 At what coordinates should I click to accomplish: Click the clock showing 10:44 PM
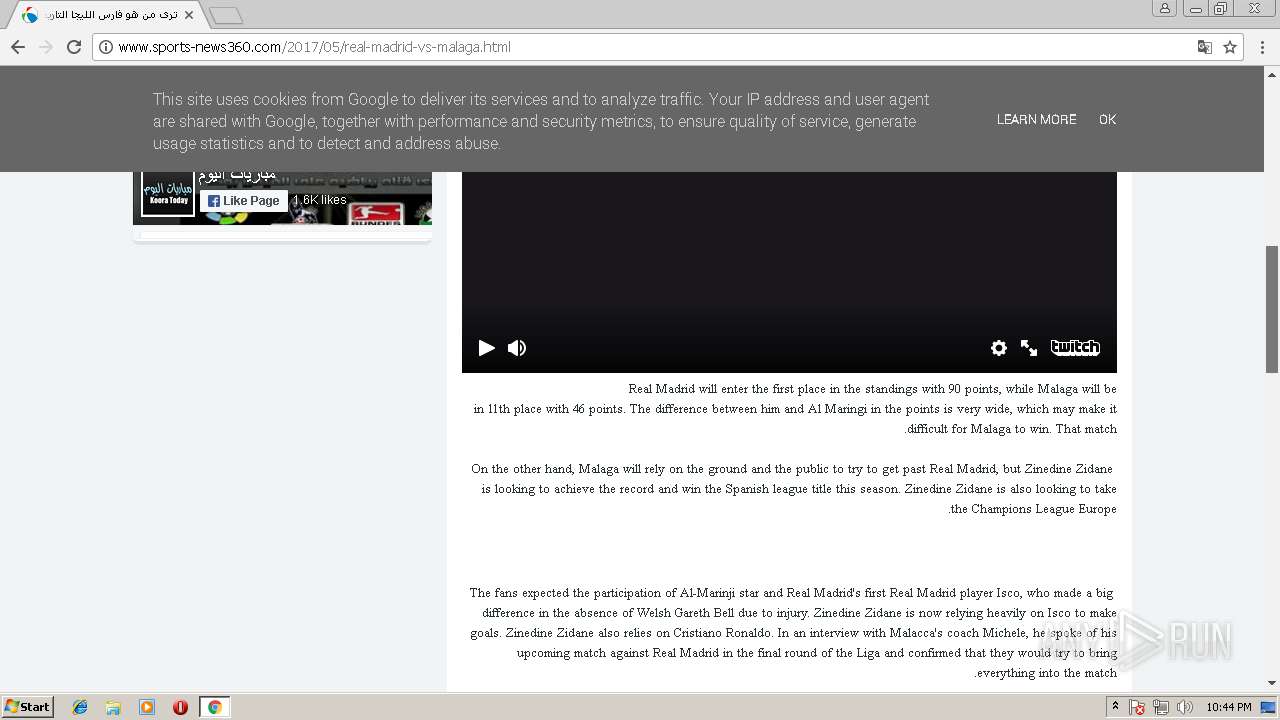click(x=1228, y=707)
